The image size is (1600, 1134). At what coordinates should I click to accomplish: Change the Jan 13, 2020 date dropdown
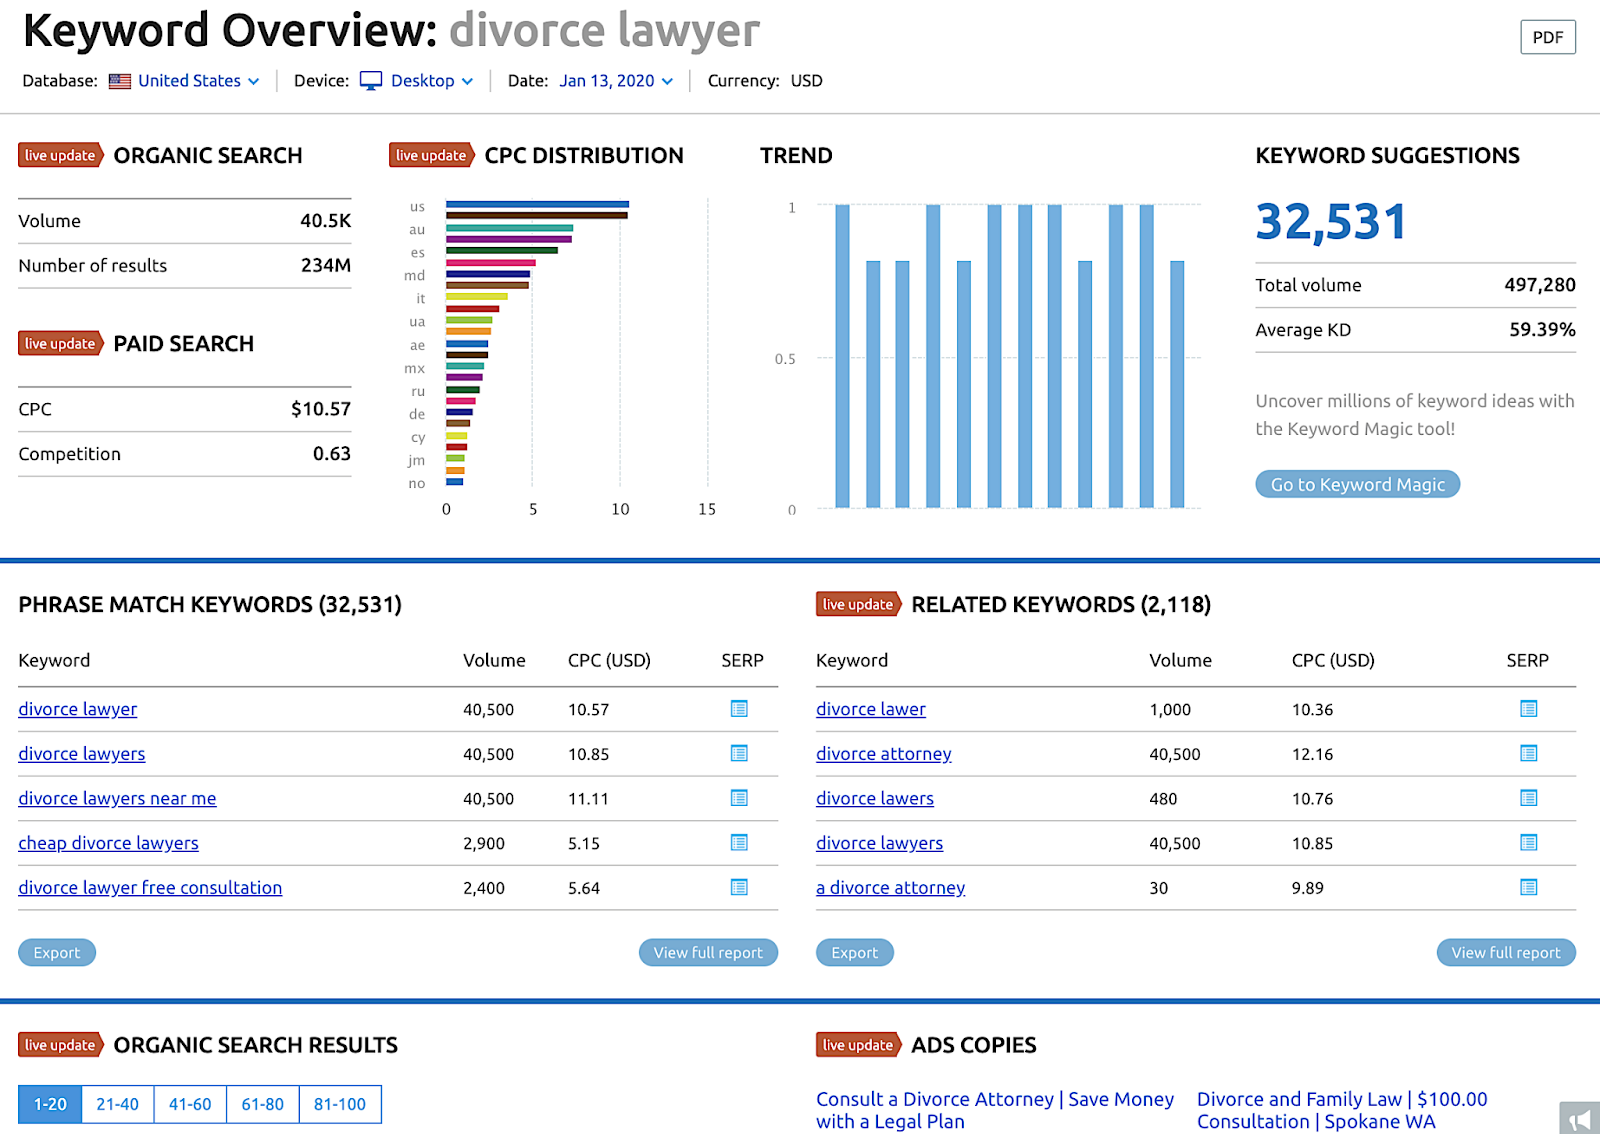(616, 81)
